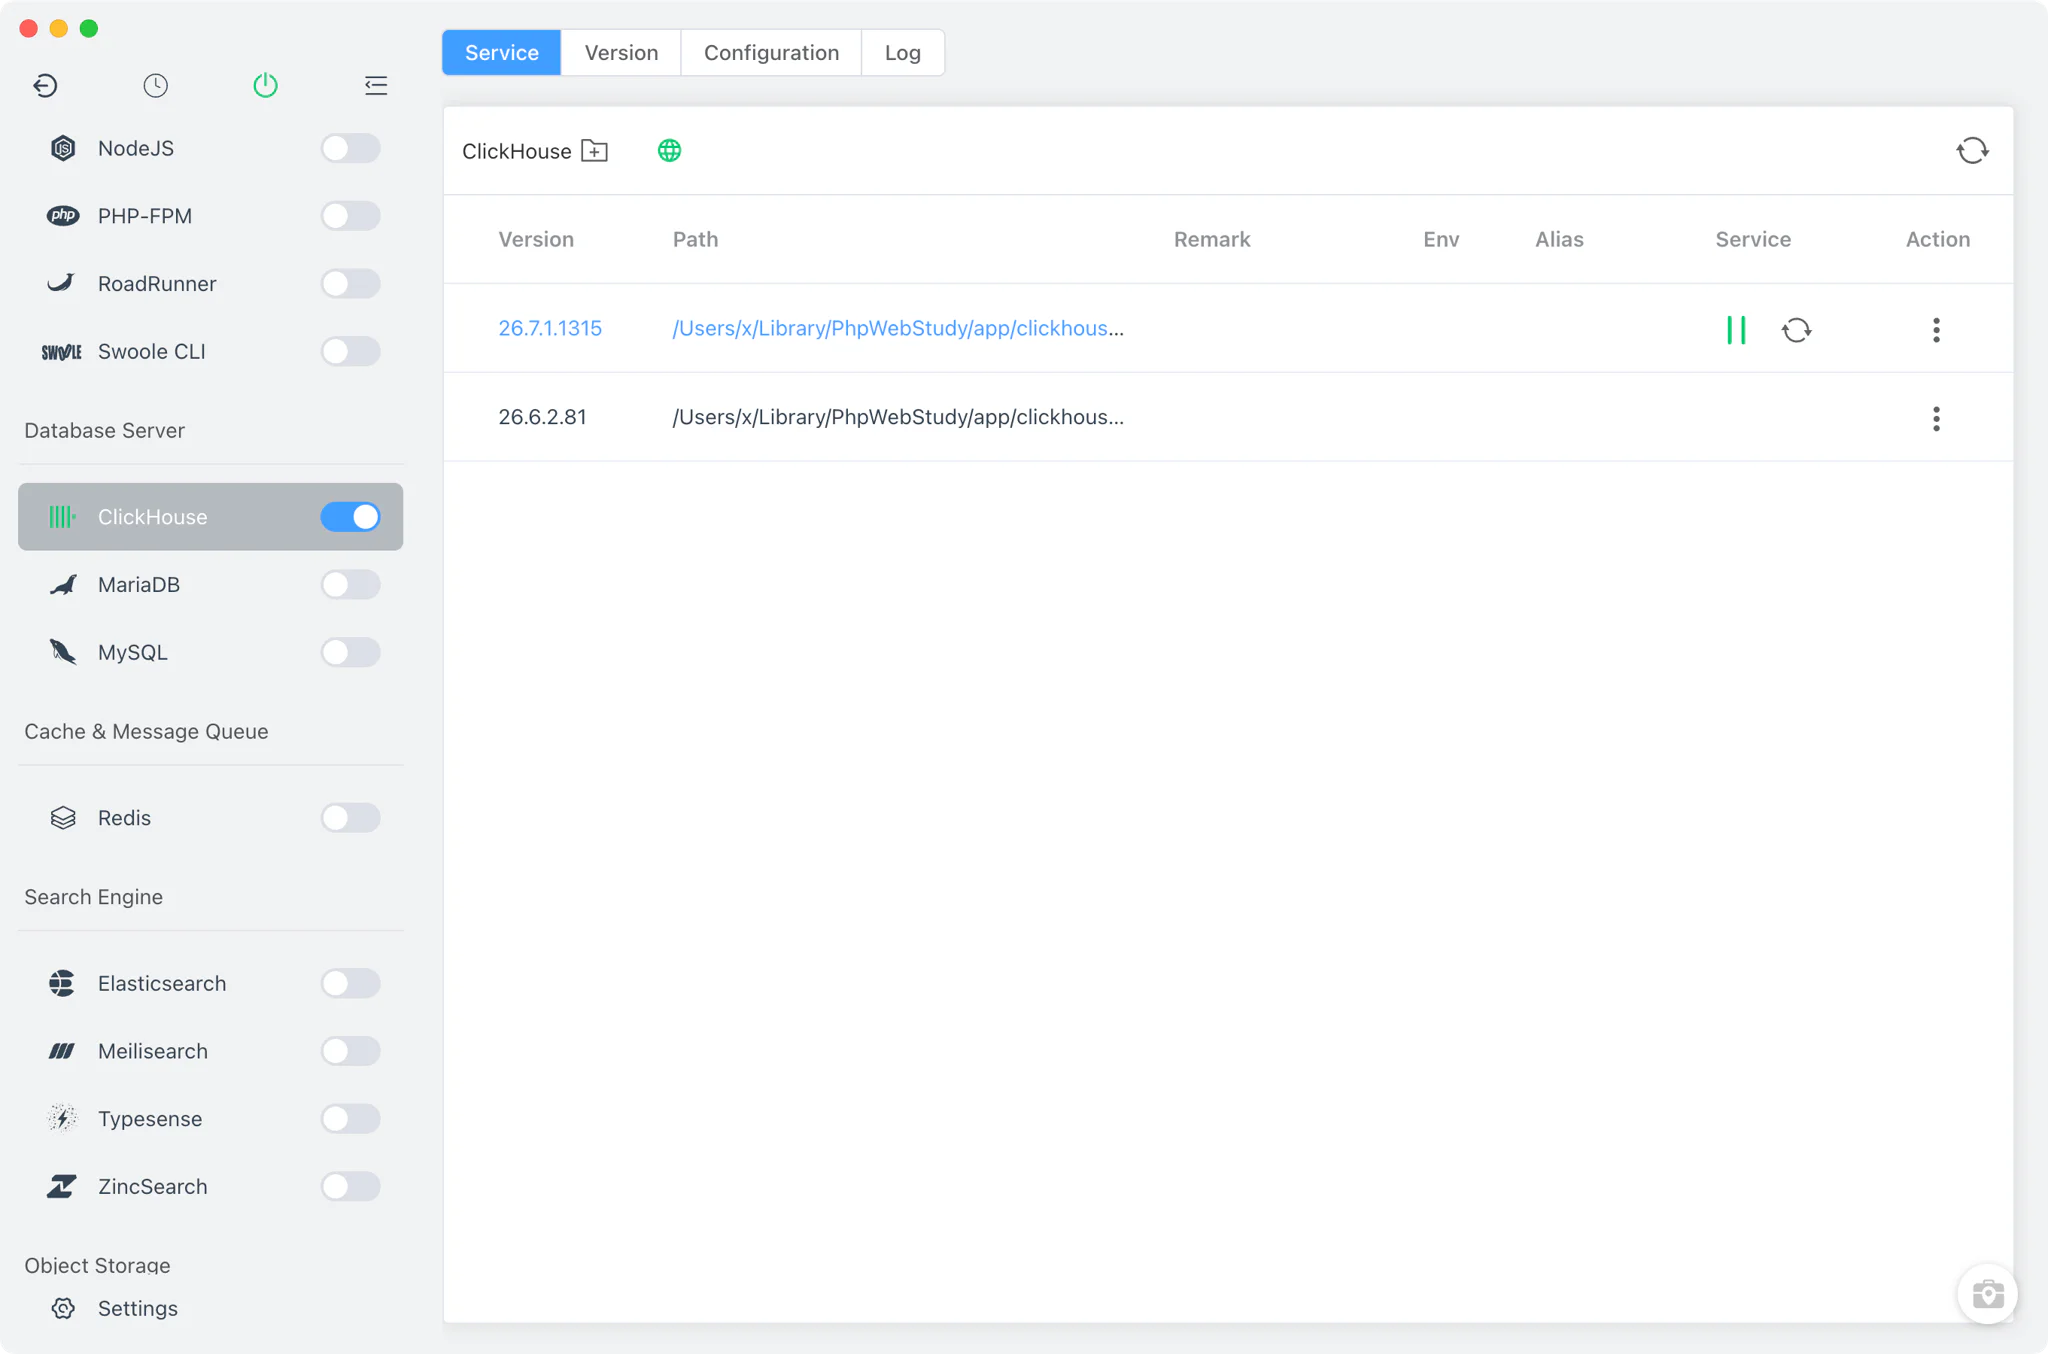
Task: Enable the RoadRunner switch
Action: coord(350,284)
